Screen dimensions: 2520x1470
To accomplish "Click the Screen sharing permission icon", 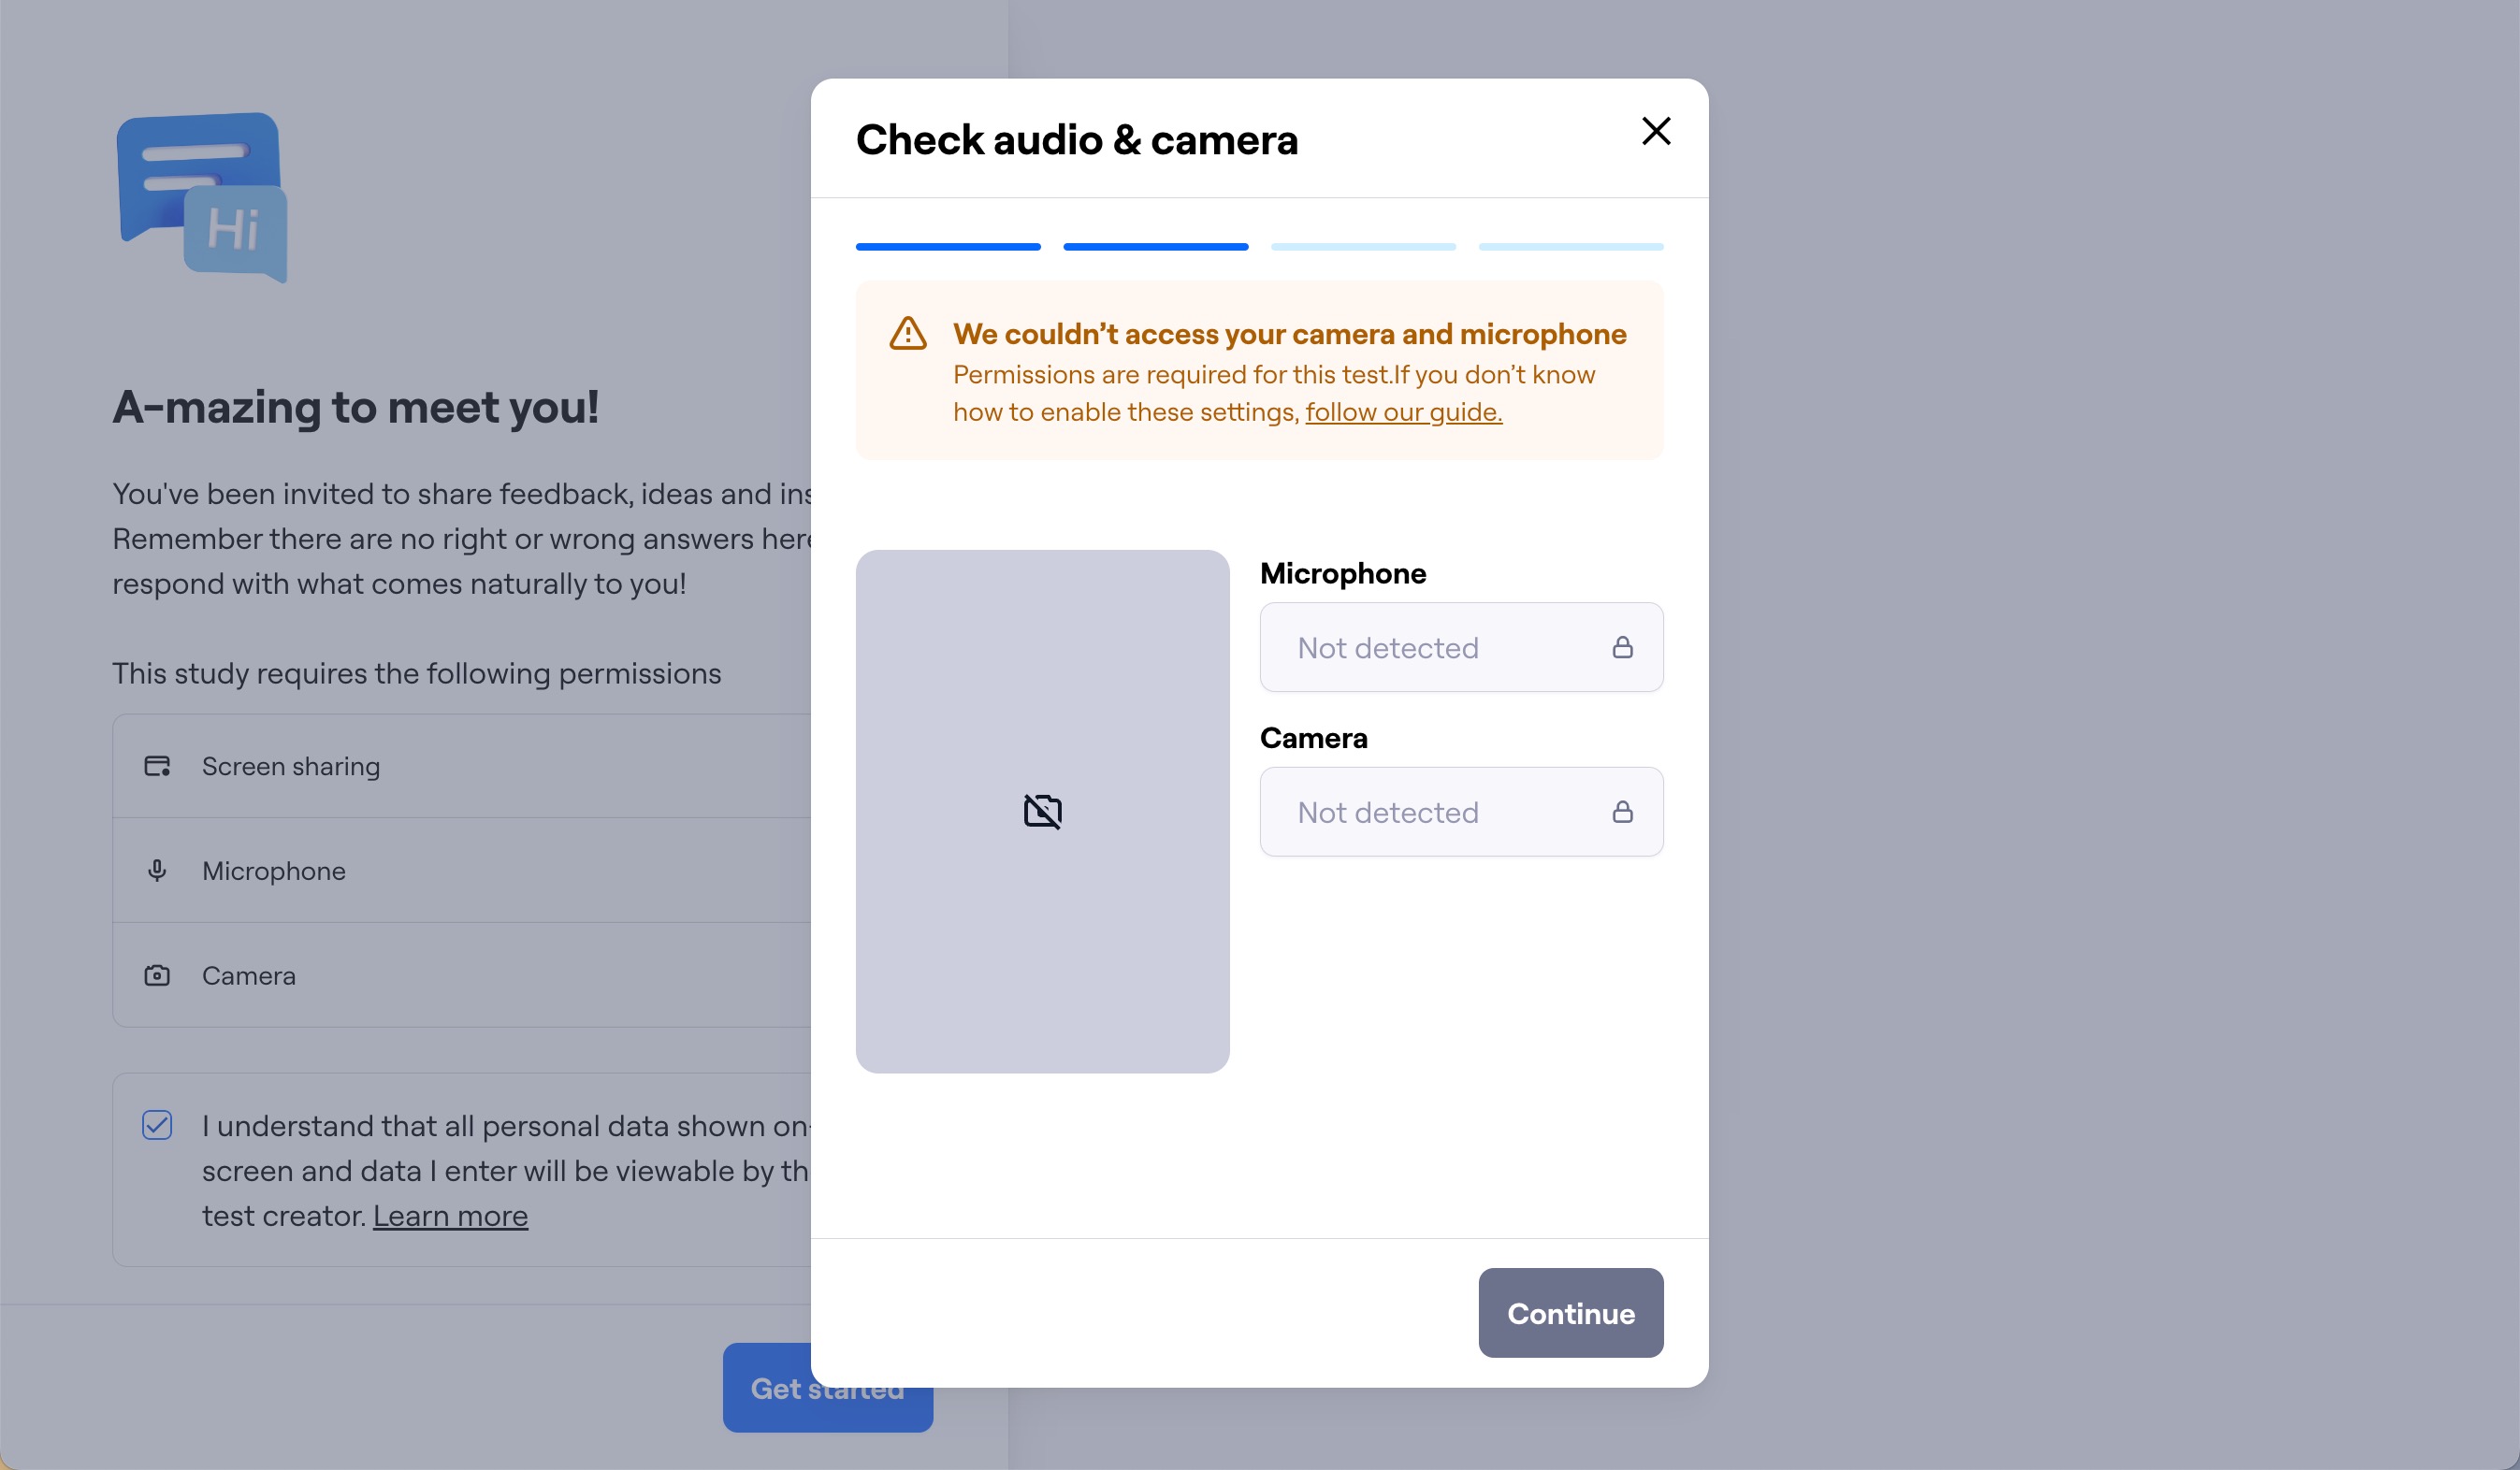I will click(157, 766).
